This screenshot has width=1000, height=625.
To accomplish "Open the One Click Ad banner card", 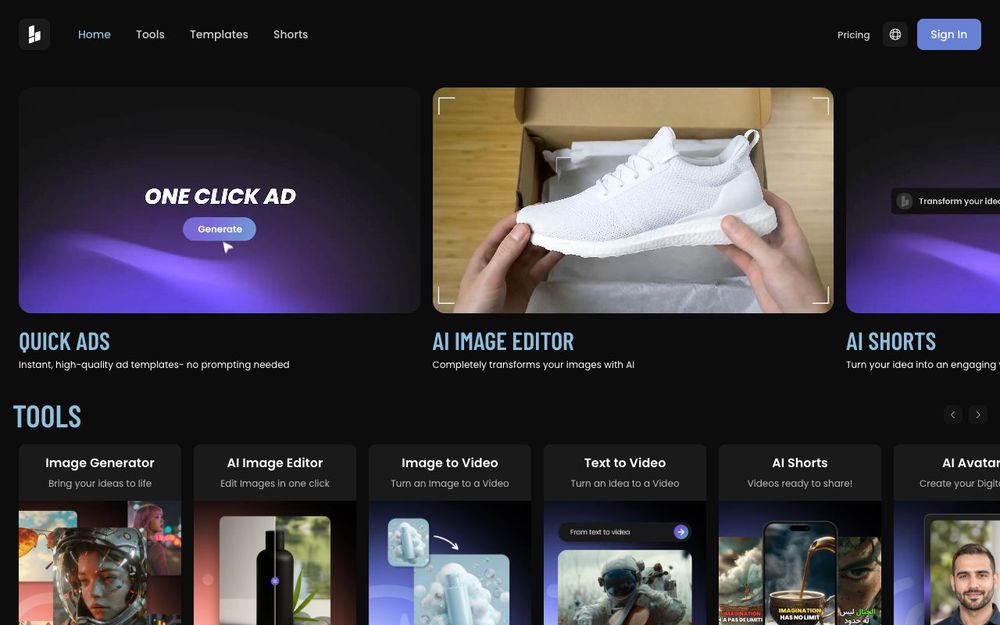I will click(x=219, y=200).
